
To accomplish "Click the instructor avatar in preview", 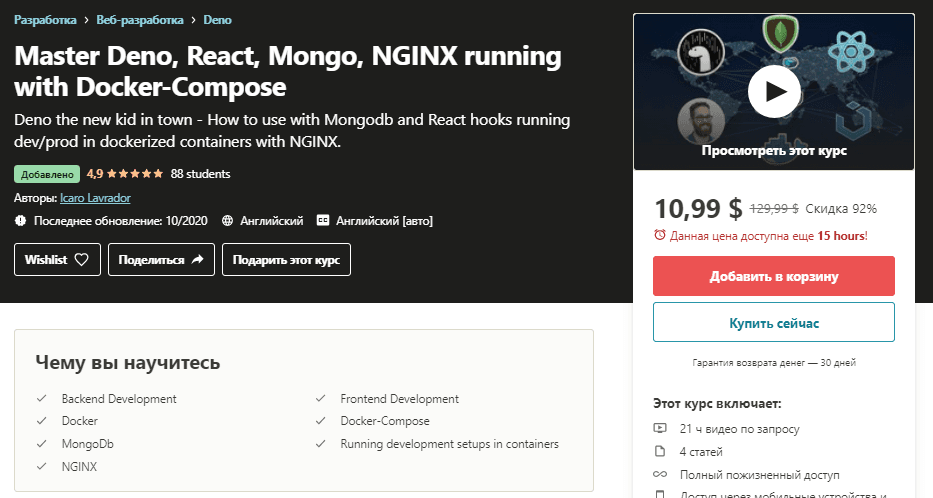I will click(701, 121).
